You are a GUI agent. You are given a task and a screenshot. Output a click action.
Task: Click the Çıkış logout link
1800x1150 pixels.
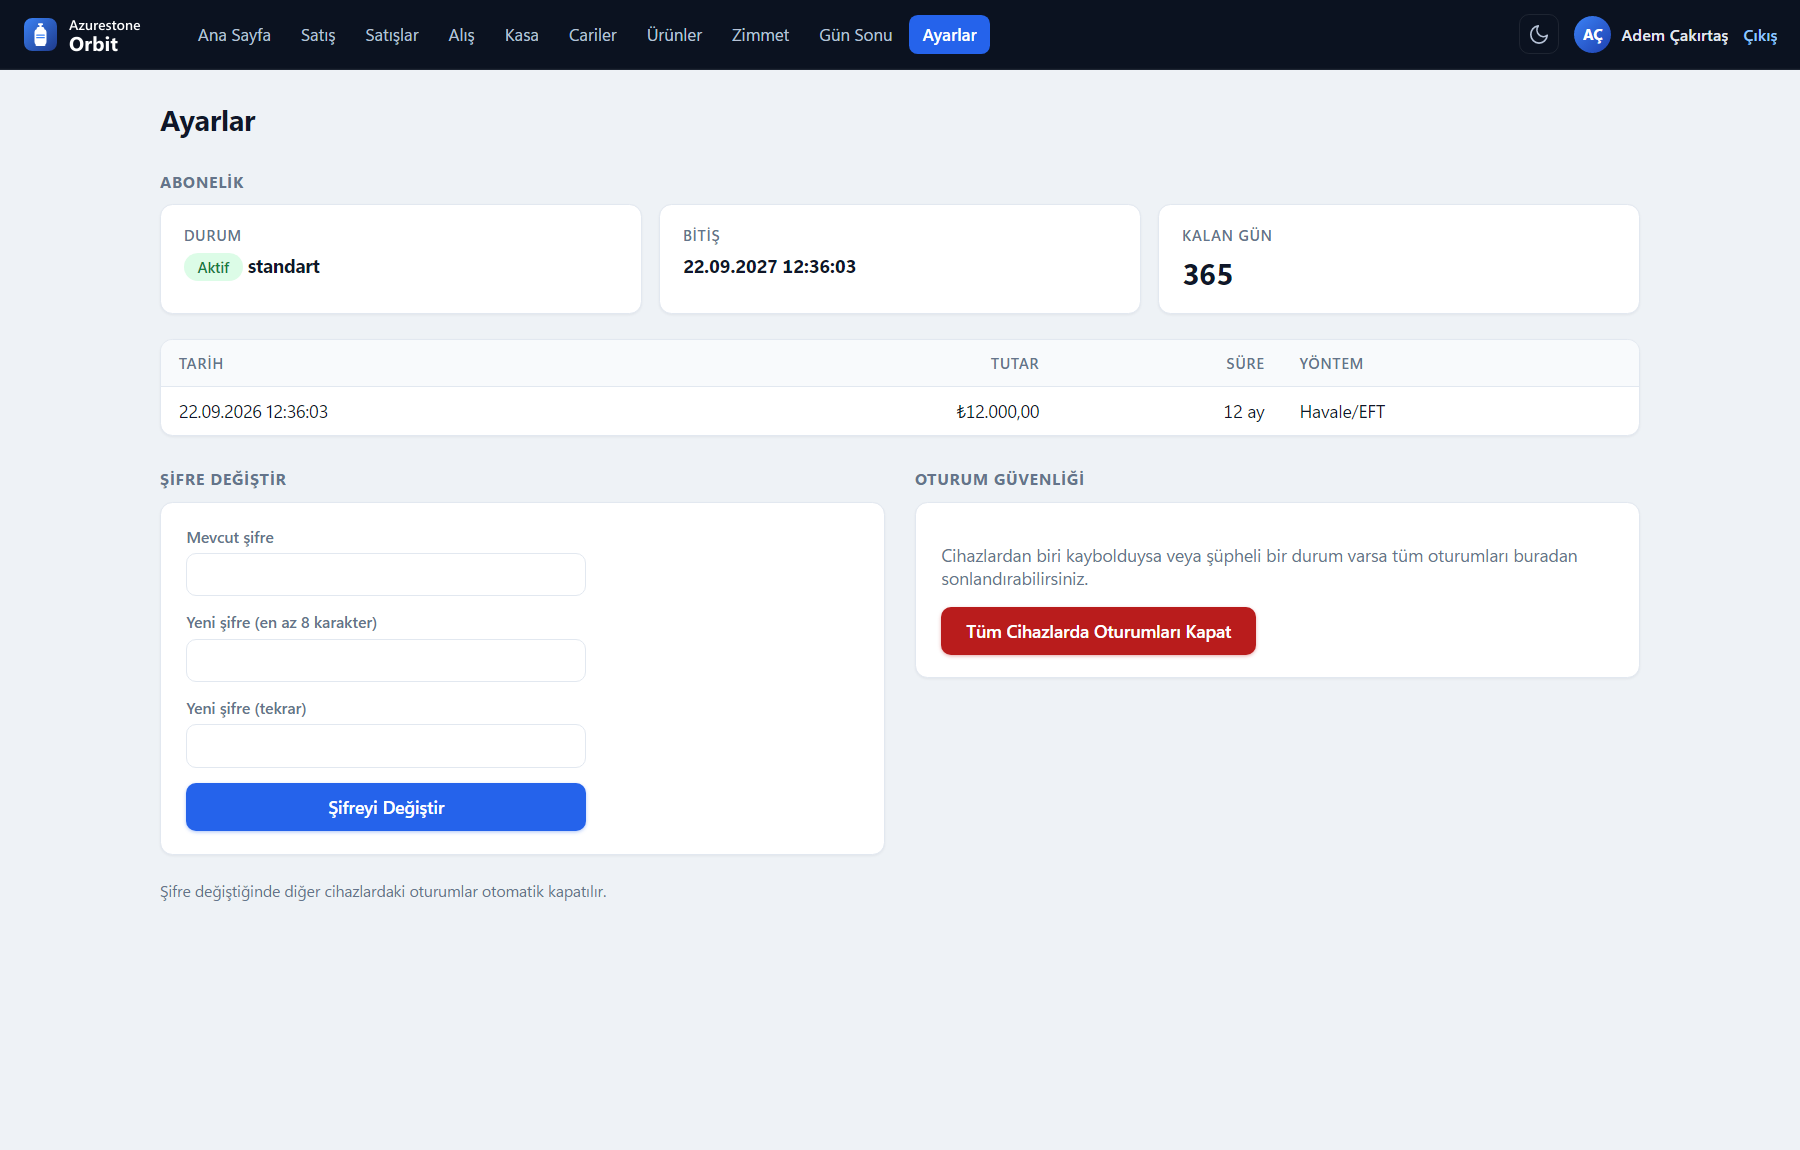pos(1760,36)
